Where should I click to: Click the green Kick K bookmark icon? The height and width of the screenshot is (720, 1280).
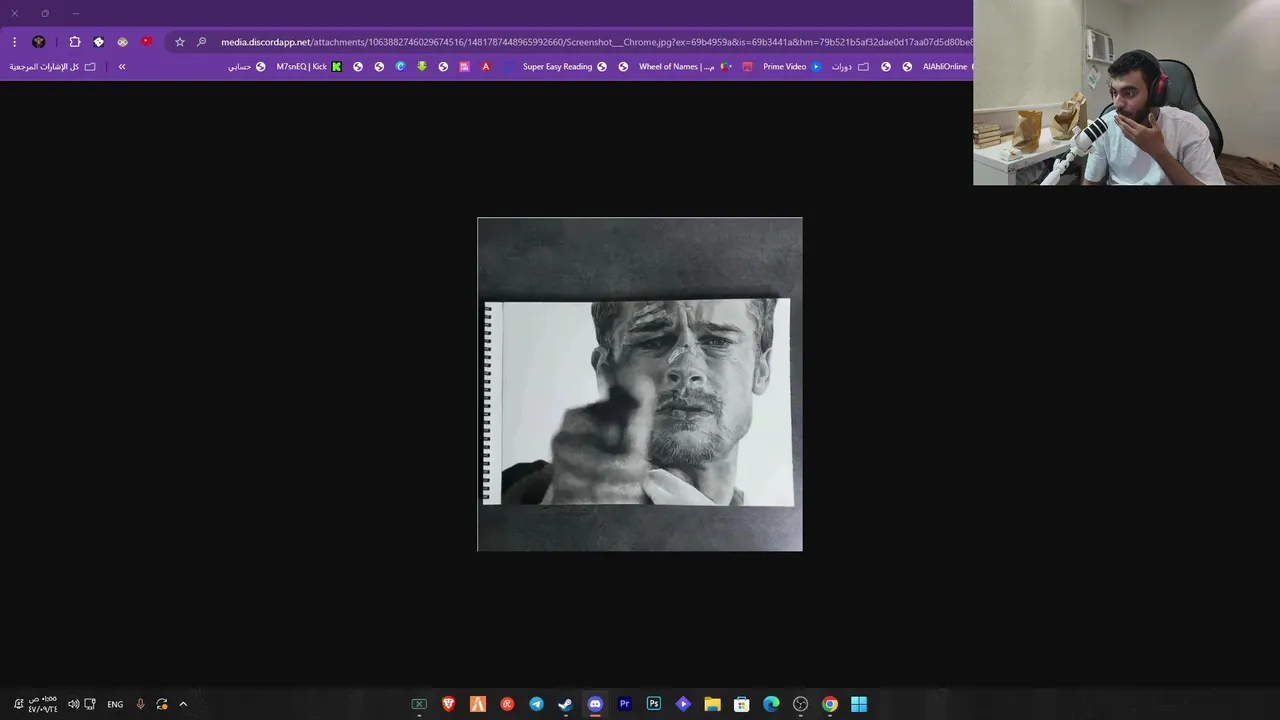click(x=337, y=67)
